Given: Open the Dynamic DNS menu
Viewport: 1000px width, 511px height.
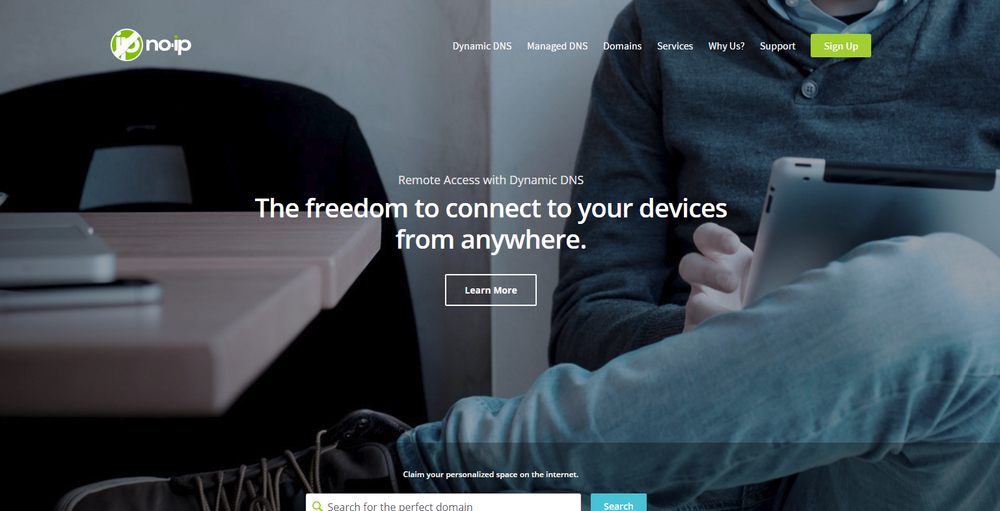Looking at the screenshot, I should point(482,46).
